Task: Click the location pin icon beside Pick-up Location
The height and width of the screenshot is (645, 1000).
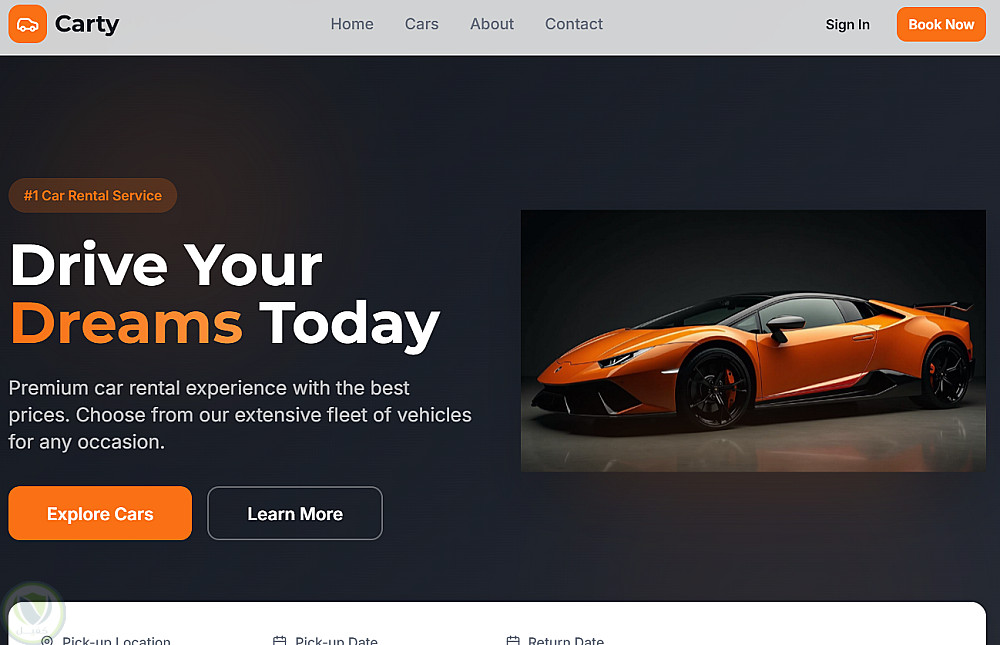Action: (47, 640)
